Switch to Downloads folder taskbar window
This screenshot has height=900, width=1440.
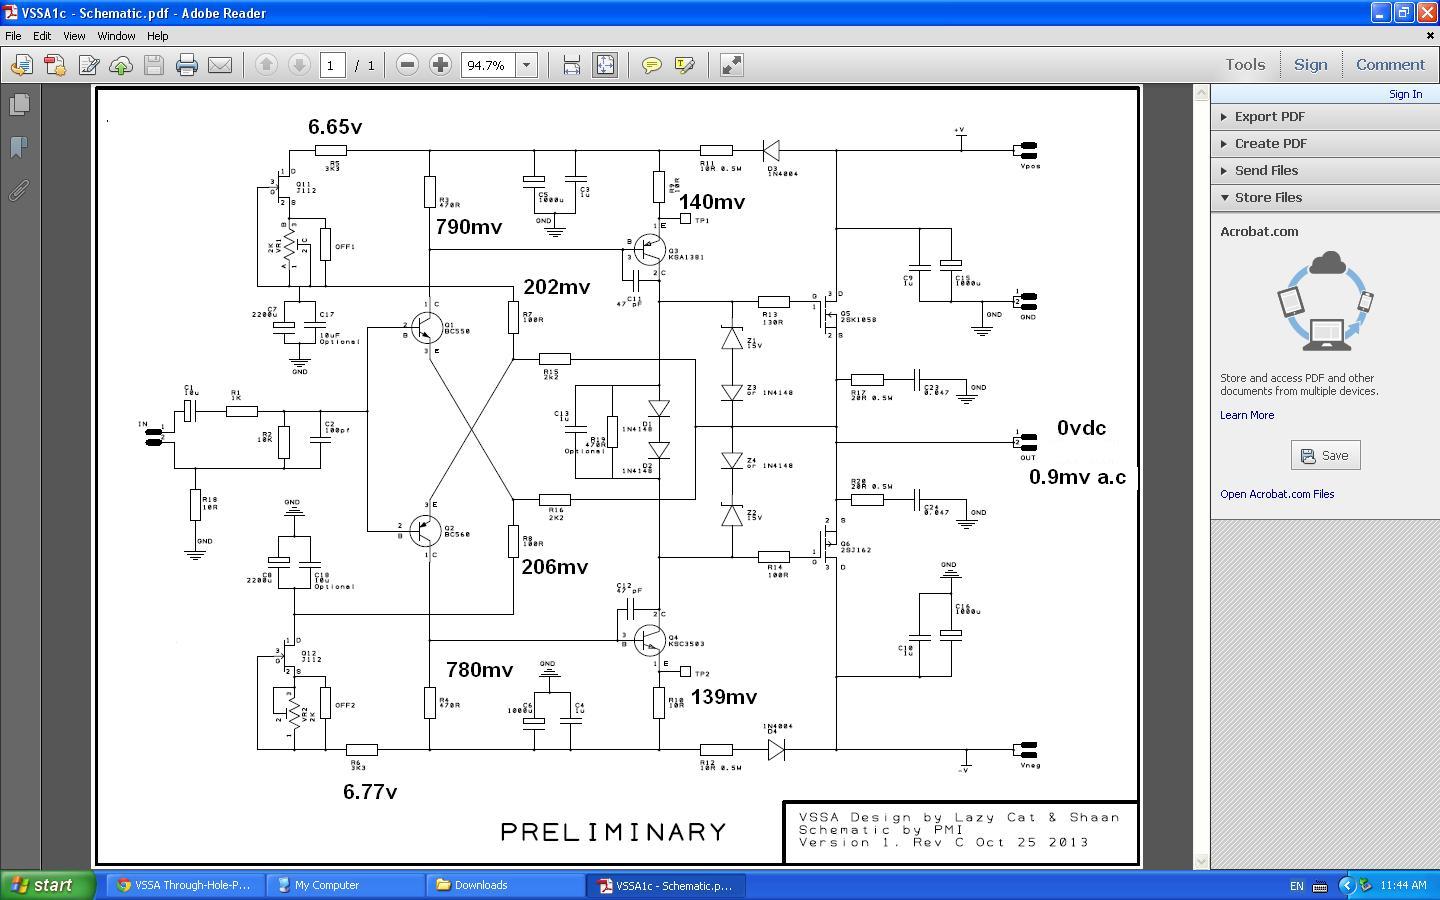507,885
